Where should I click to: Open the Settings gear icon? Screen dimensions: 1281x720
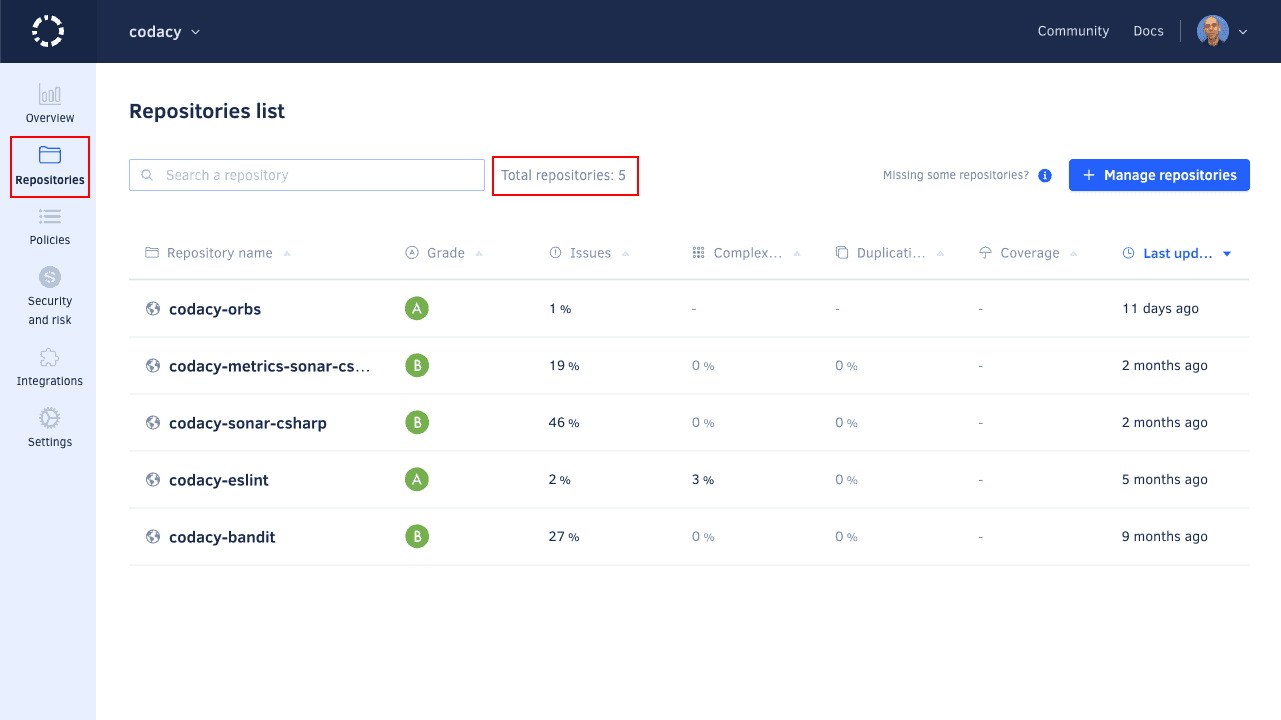pos(50,418)
